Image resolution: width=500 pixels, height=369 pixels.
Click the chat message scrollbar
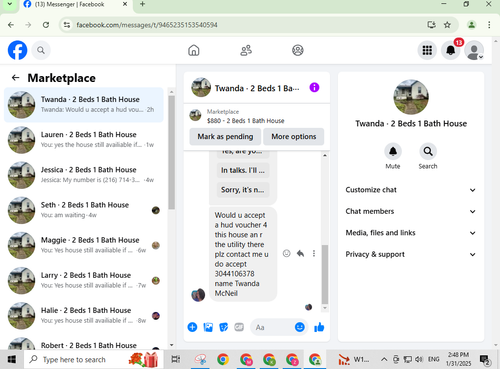325,274
